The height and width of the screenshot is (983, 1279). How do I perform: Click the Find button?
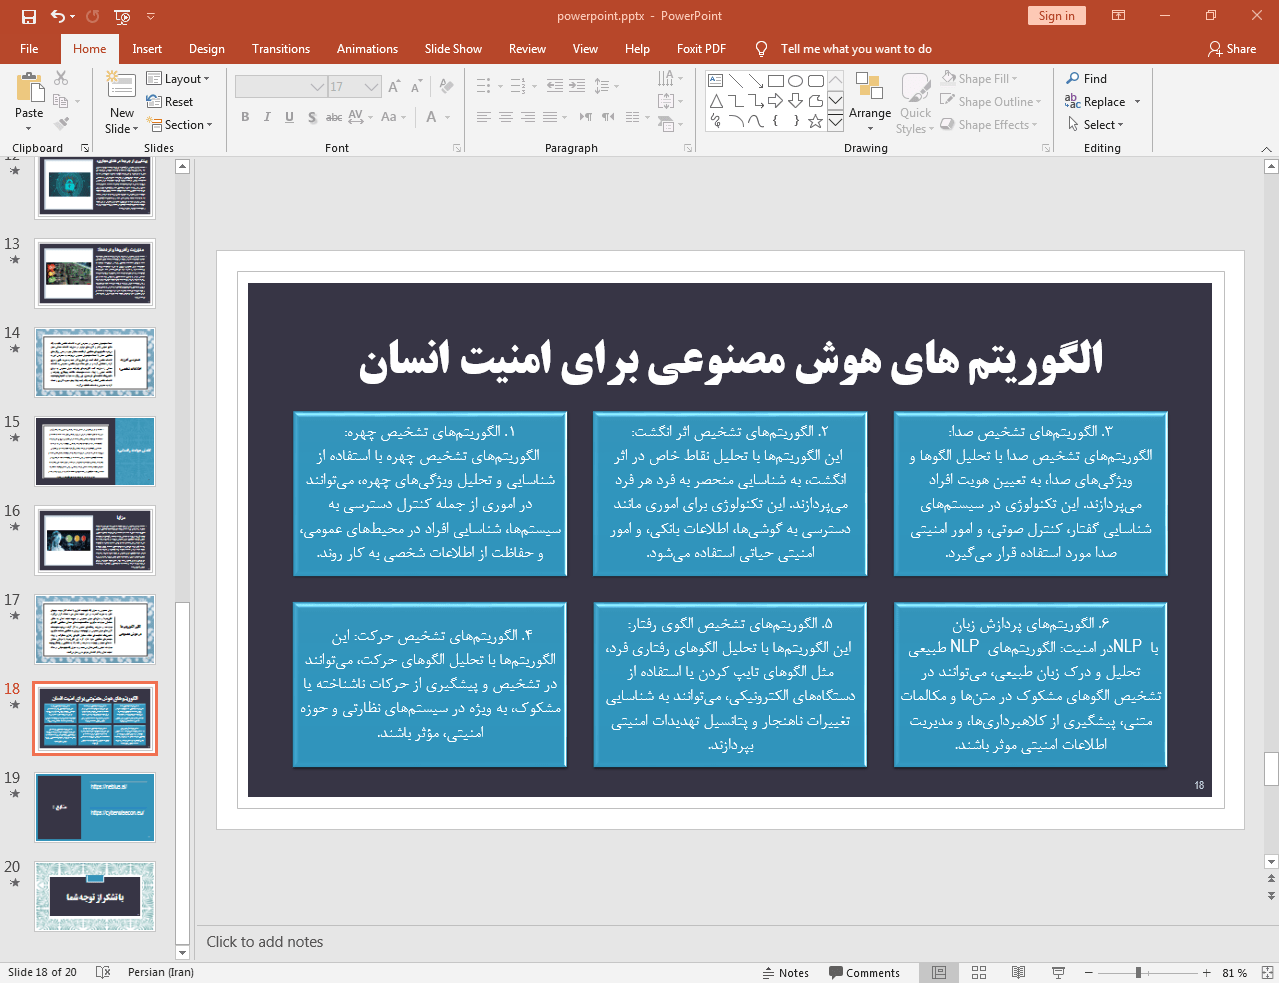[1087, 79]
